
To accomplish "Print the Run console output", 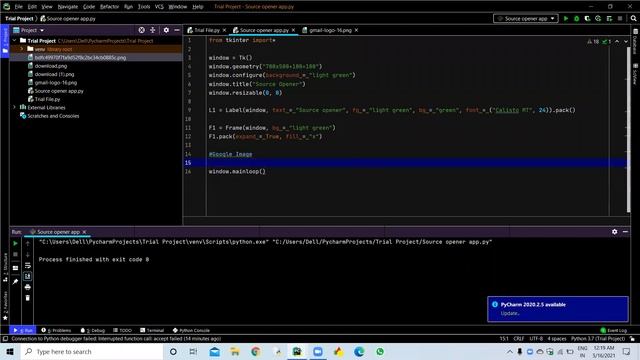I will 27,287.
